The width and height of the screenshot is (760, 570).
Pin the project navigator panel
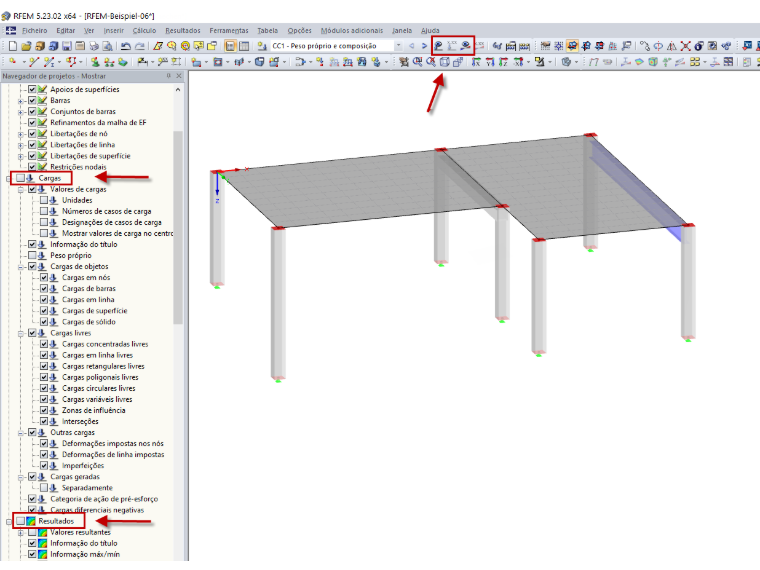pyautogui.click(x=169, y=76)
